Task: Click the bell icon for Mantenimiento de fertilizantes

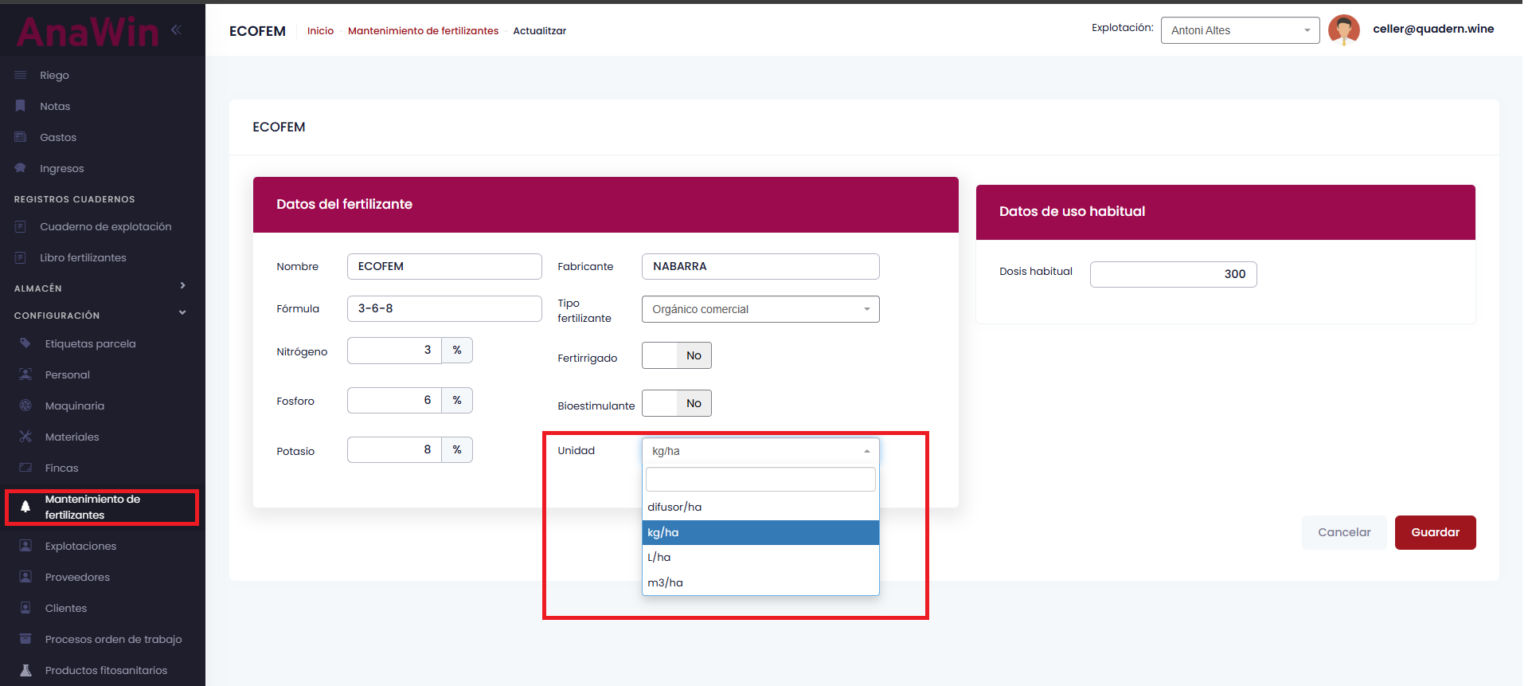Action: pyautogui.click(x=25, y=507)
